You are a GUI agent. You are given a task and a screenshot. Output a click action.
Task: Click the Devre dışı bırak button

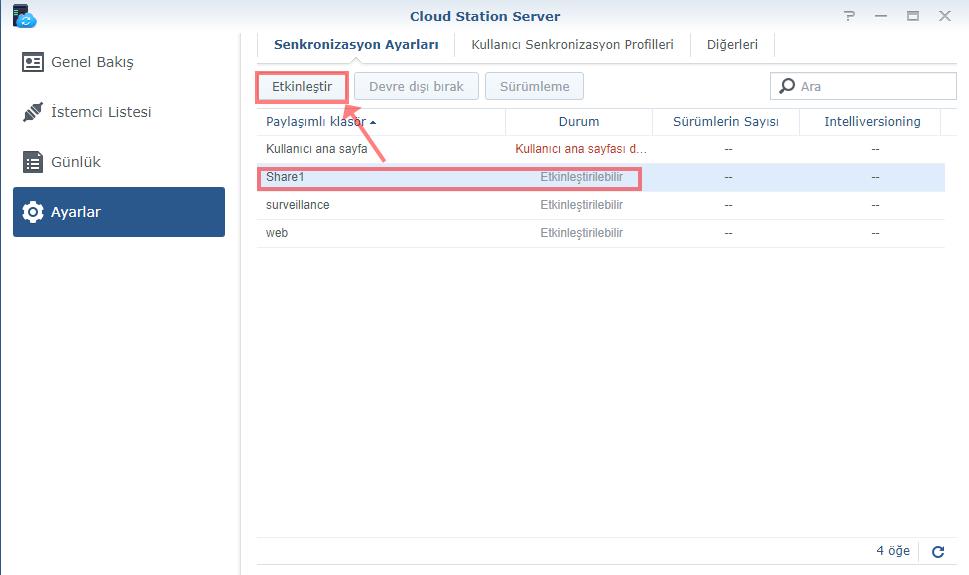click(x=416, y=87)
